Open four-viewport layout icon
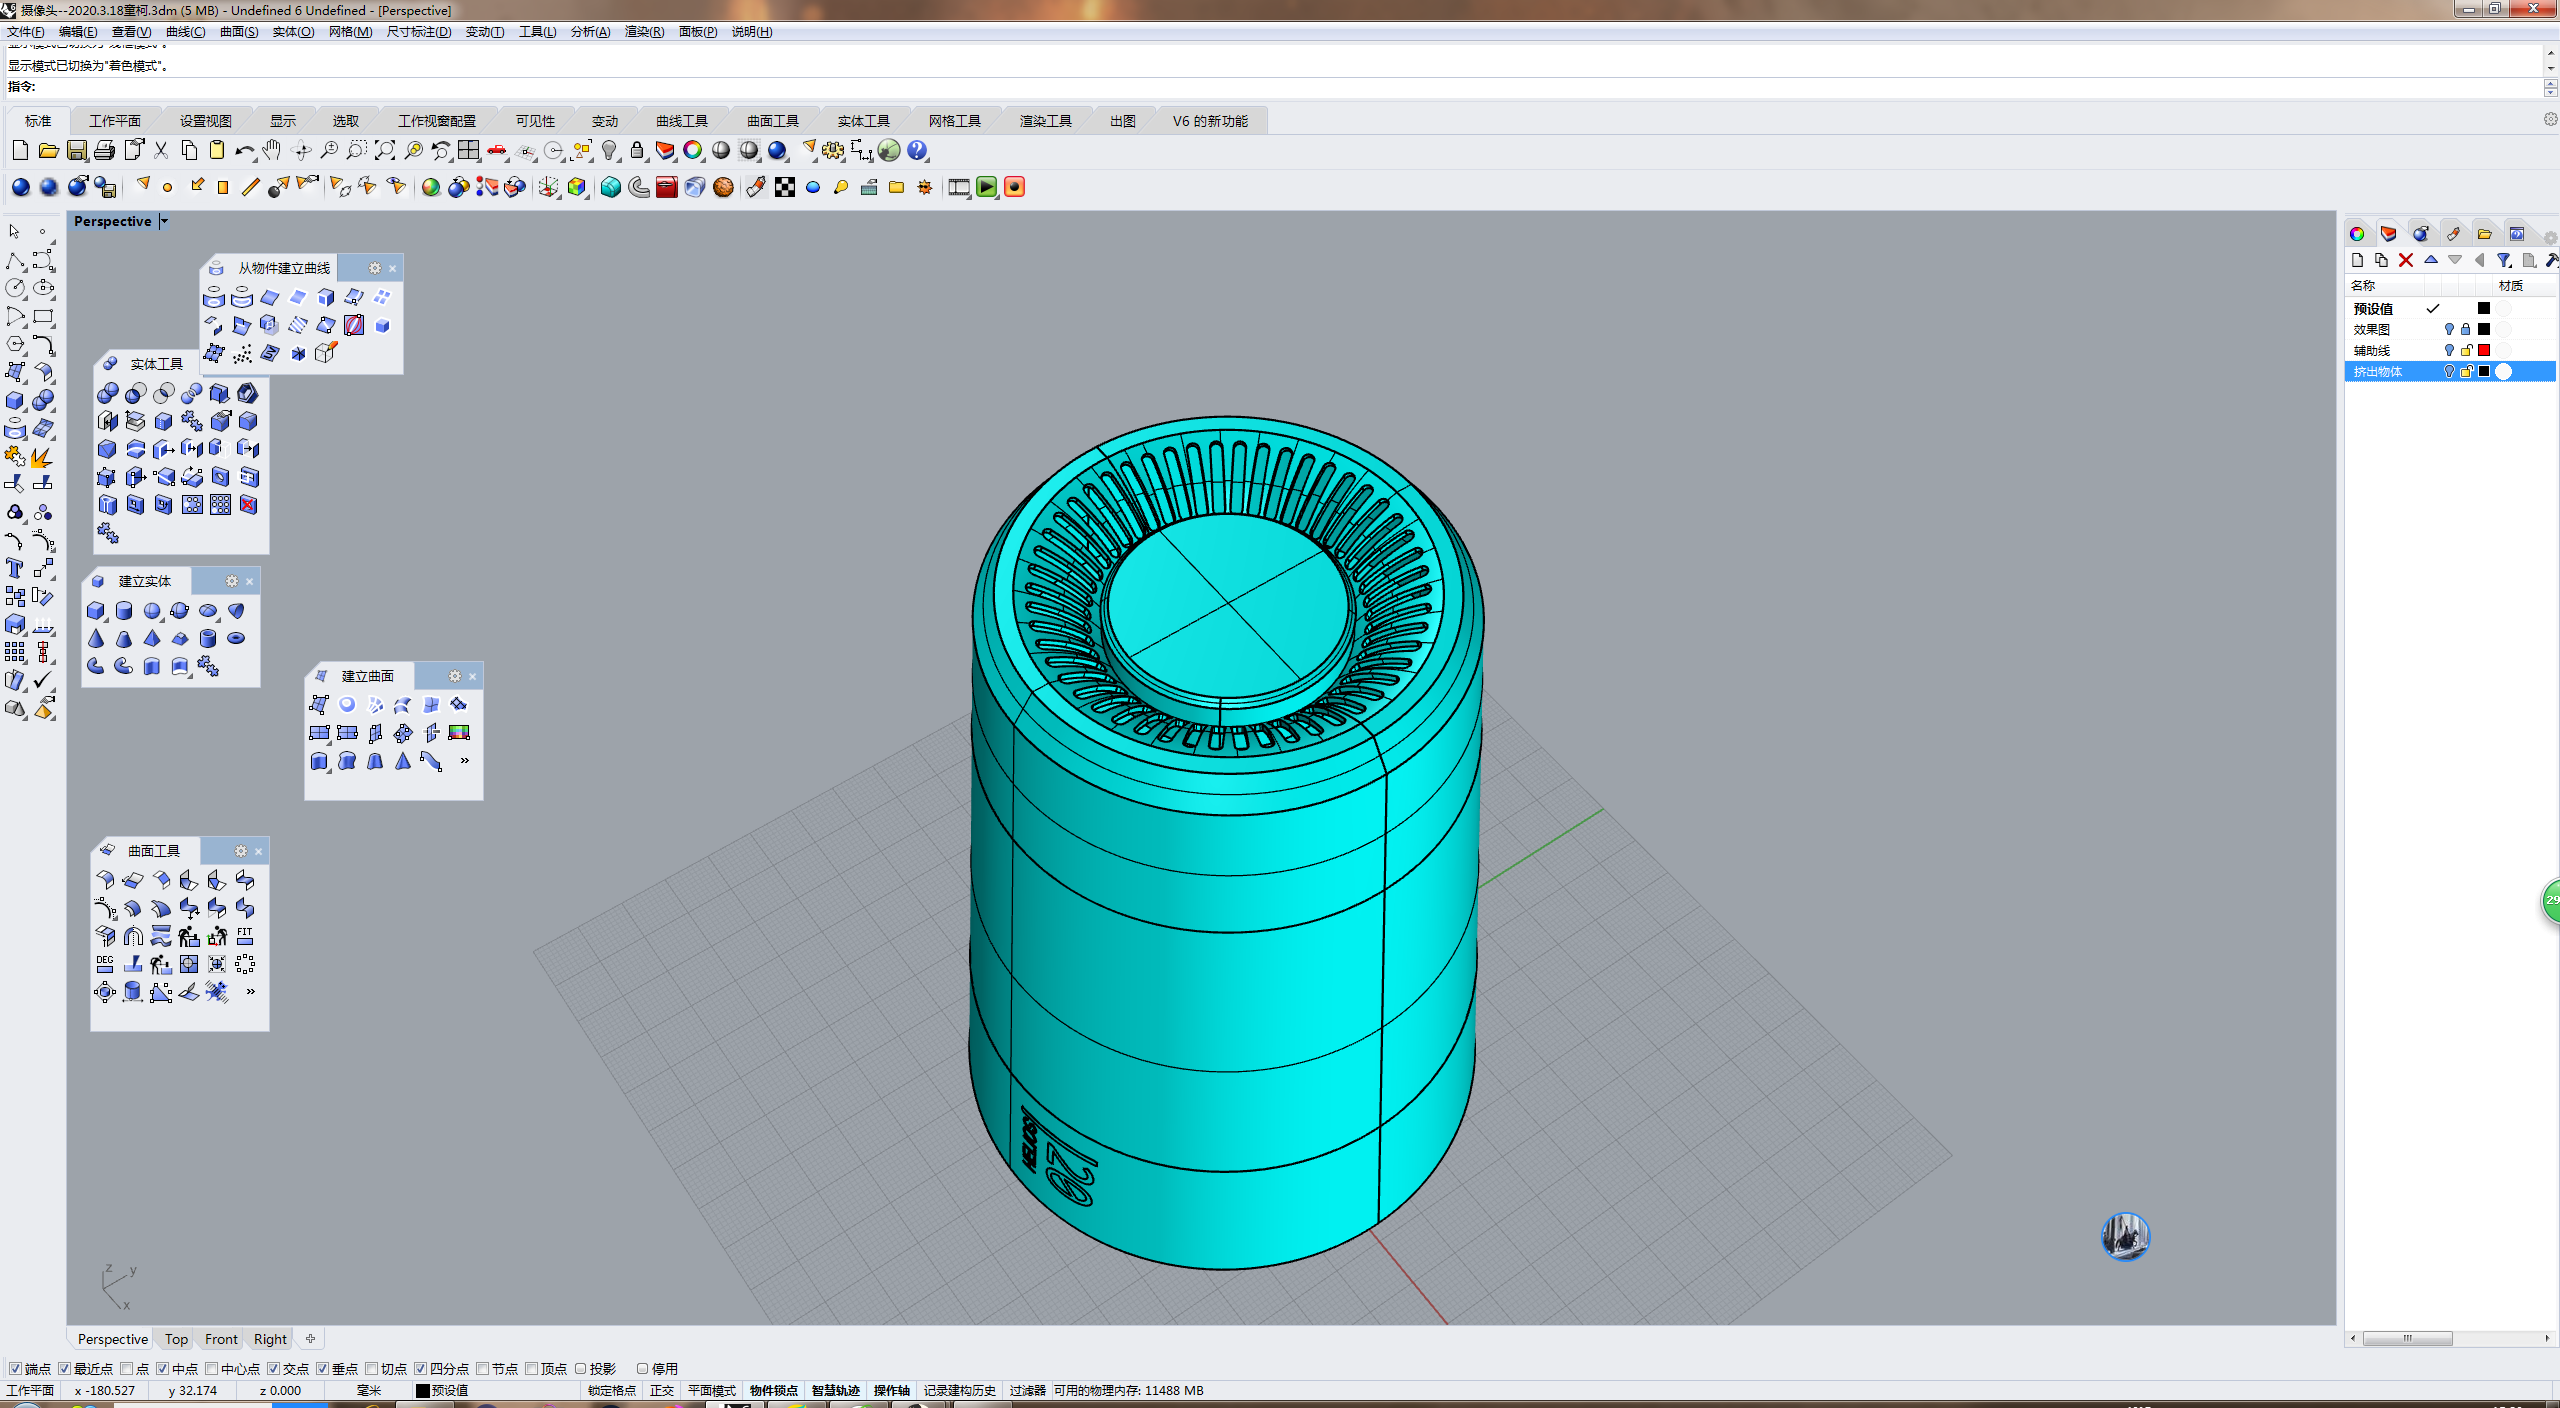 [x=468, y=151]
